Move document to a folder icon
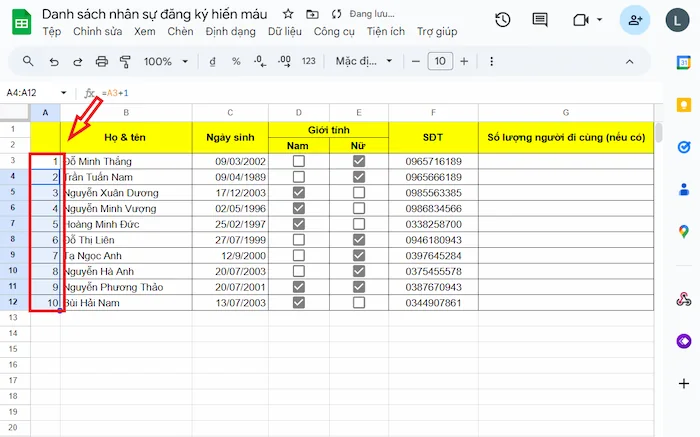Image resolution: width=700 pixels, height=437 pixels. [x=312, y=14]
